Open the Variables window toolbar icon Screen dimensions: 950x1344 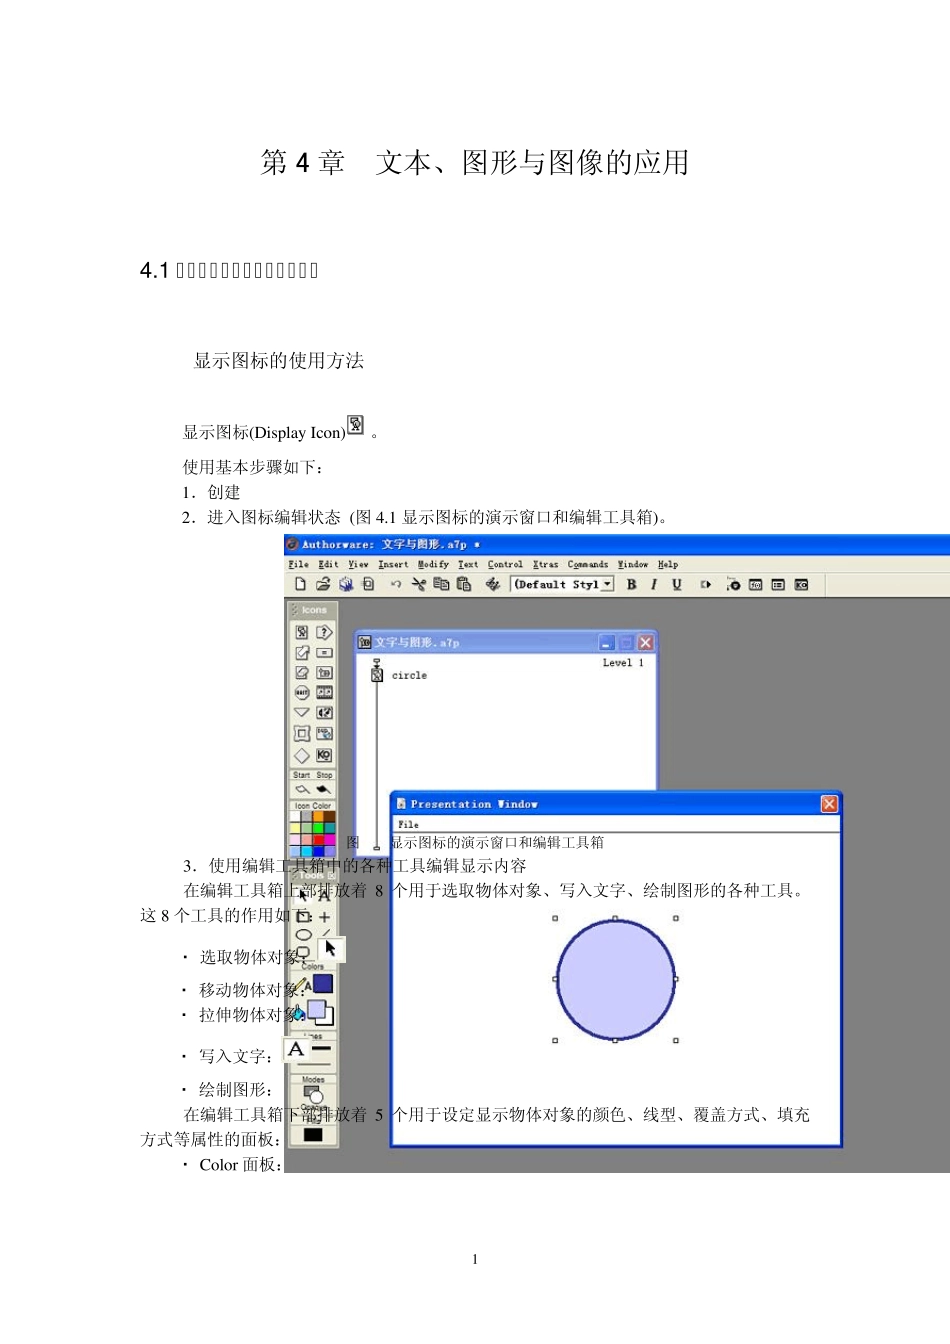(778, 584)
